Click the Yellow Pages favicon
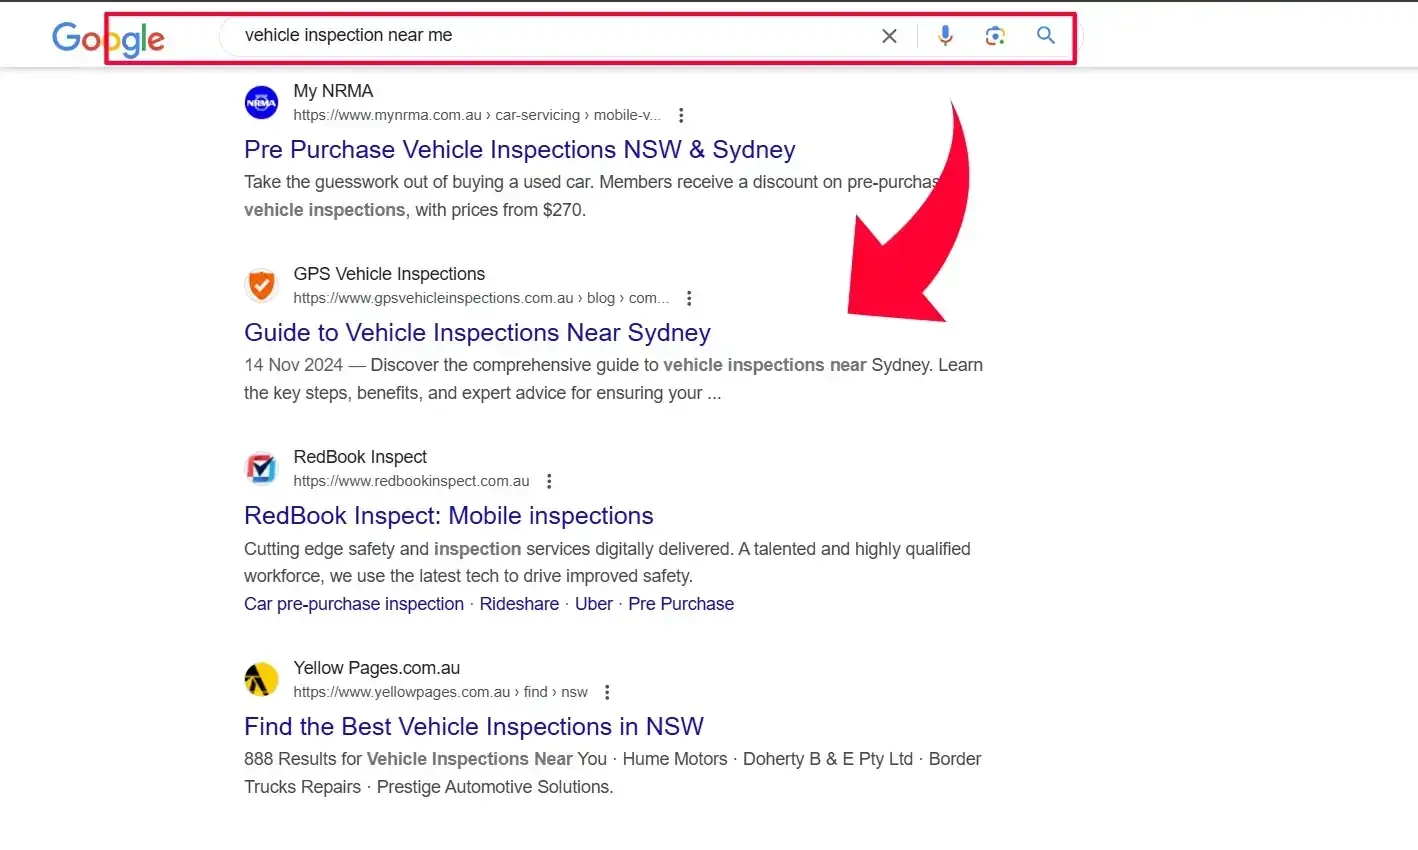The image size is (1418, 850). (x=261, y=679)
